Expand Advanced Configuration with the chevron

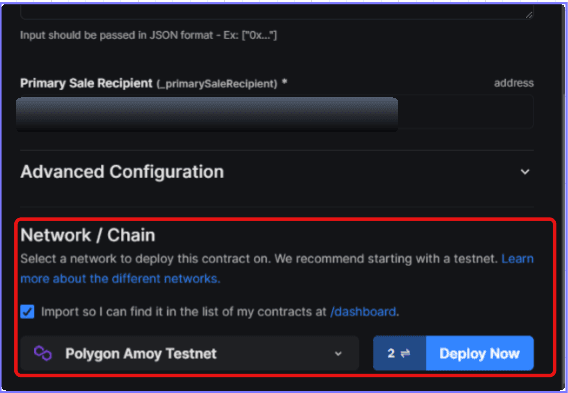coord(525,172)
